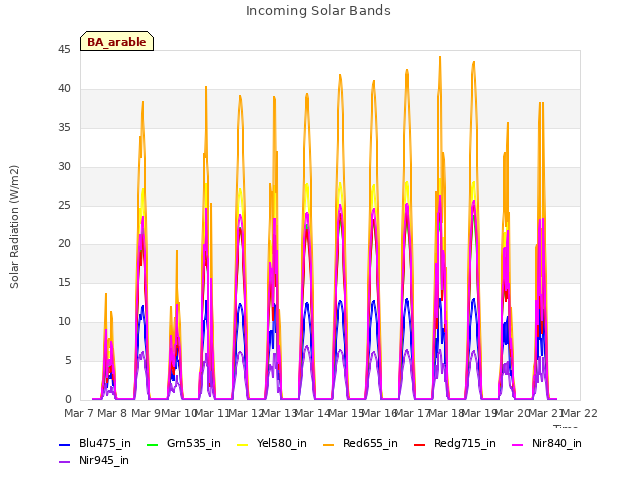The image size is (640, 480).
Task: Click the Mar 7 x-axis tick label
Action: [x=78, y=413]
